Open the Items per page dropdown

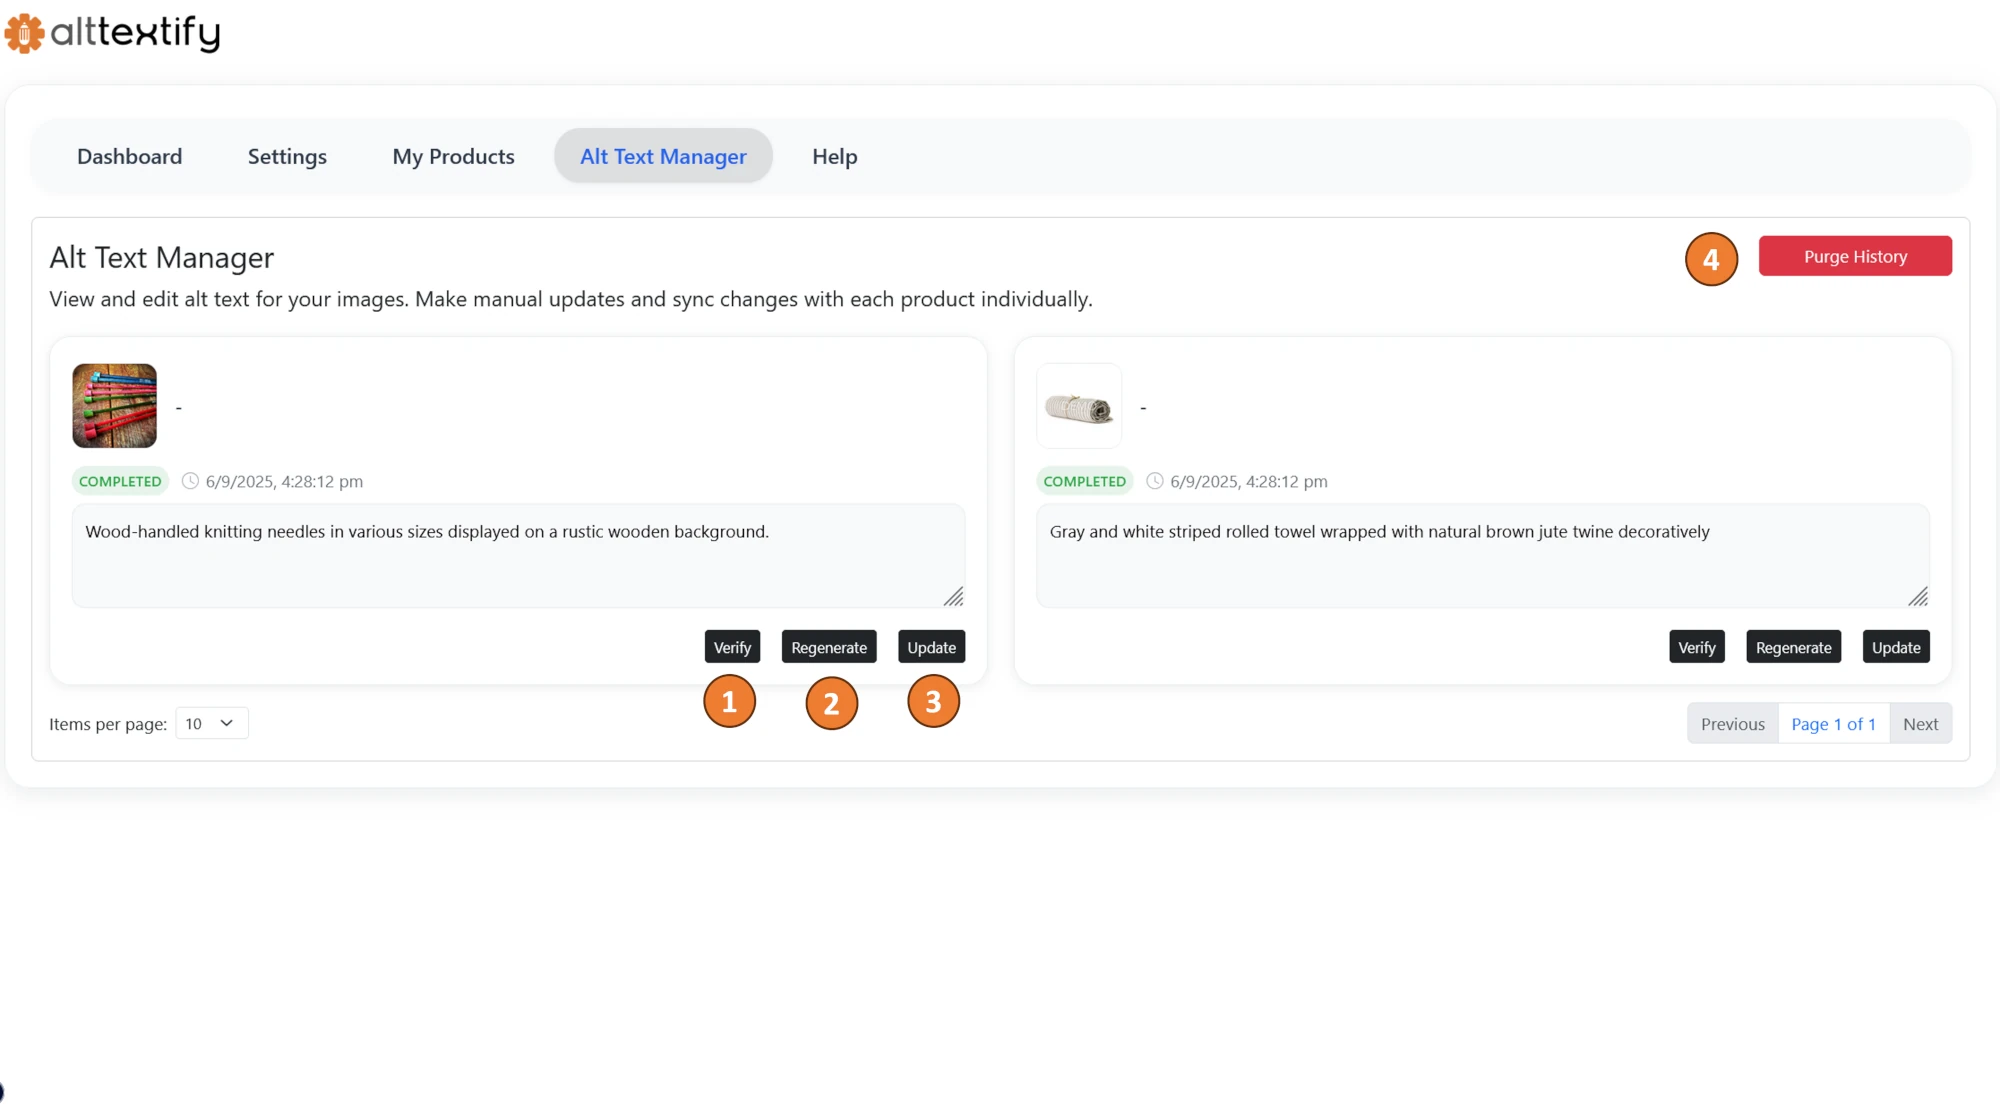211,723
